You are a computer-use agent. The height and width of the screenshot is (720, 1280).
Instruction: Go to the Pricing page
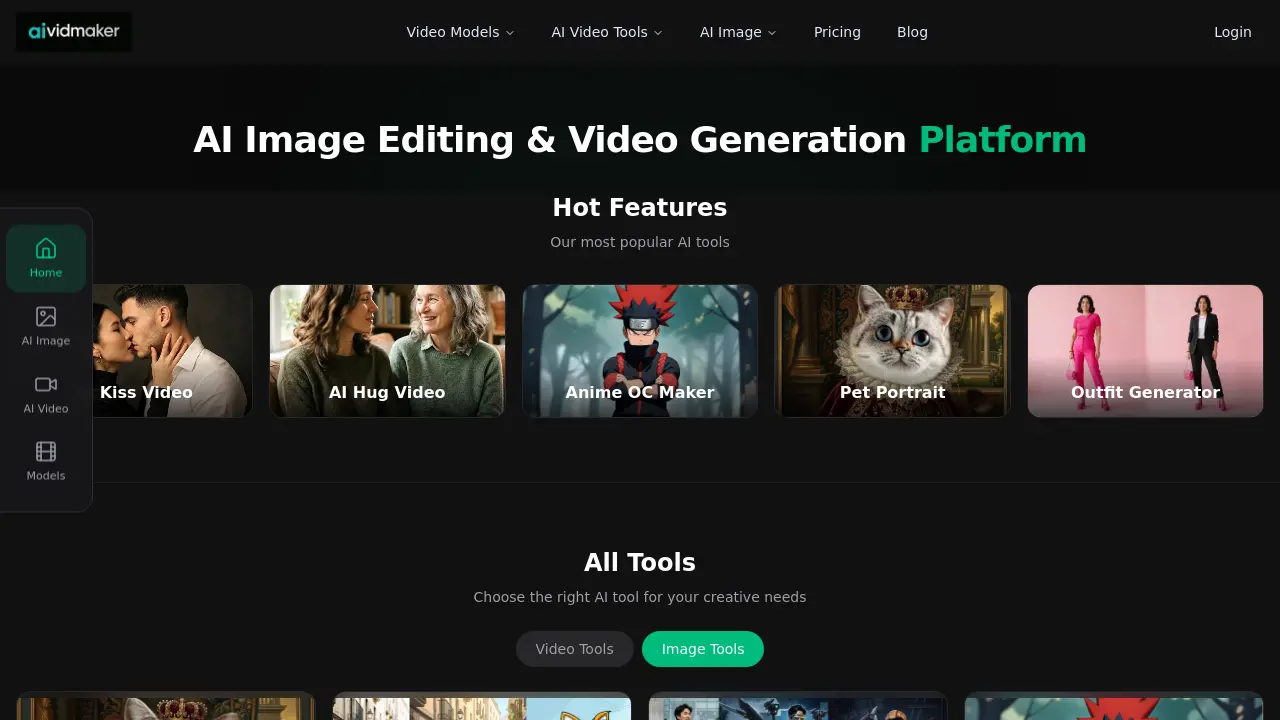[x=837, y=32]
